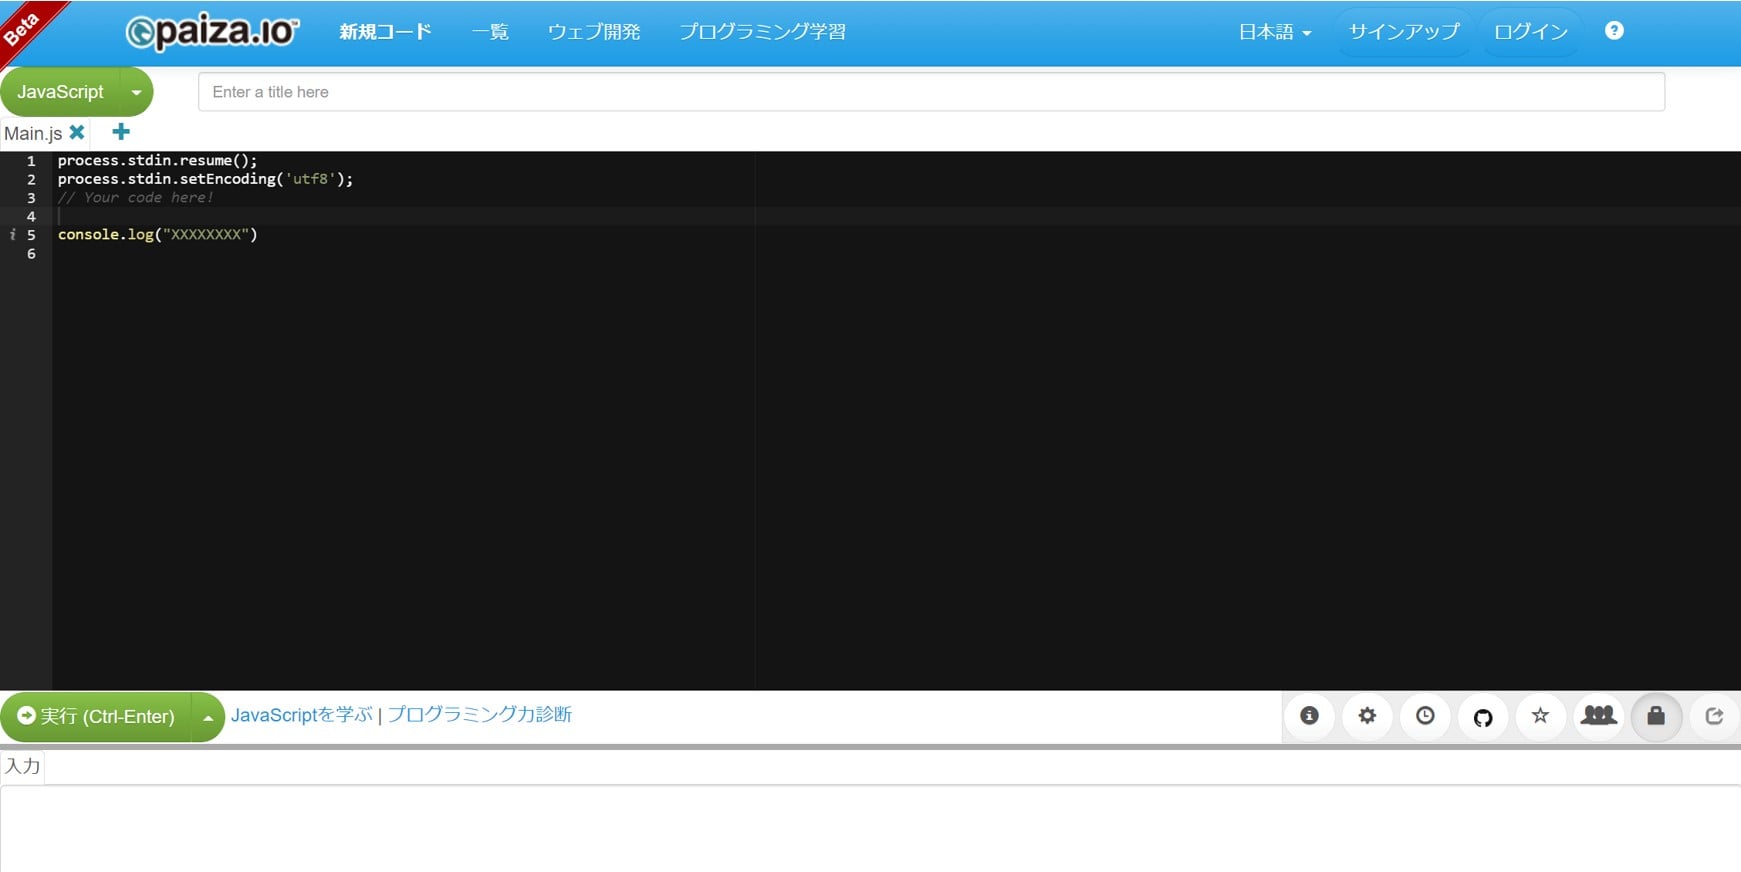This screenshot has width=1741, height=872.
Task: Toggle the lock privacy icon
Action: [x=1656, y=716]
